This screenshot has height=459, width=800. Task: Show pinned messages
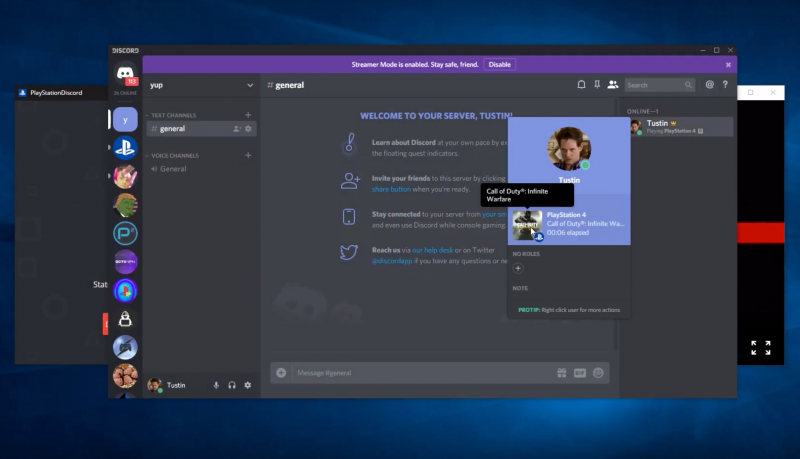pyautogui.click(x=597, y=85)
